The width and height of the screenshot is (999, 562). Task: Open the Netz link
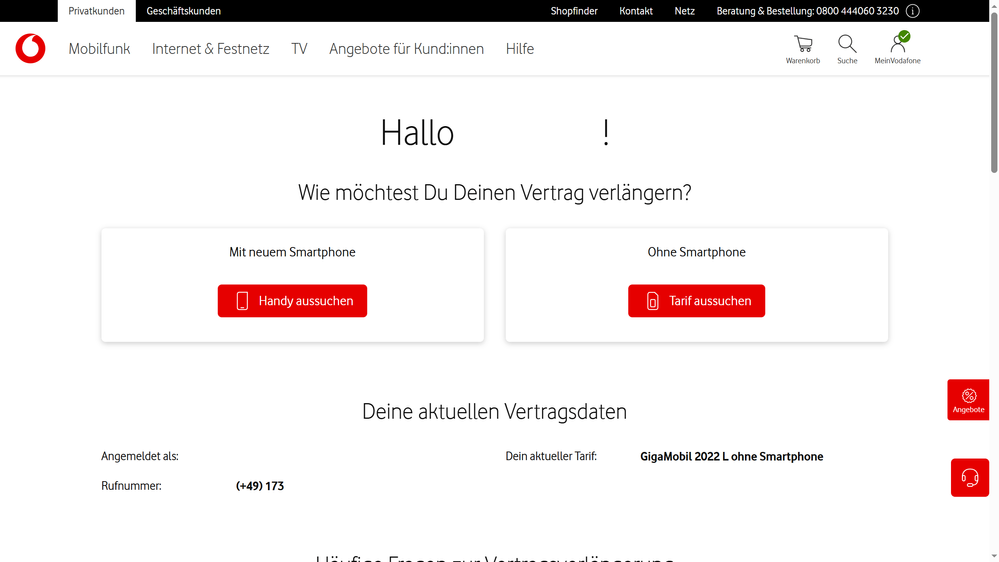pyautogui.click(x=684, y=11)
